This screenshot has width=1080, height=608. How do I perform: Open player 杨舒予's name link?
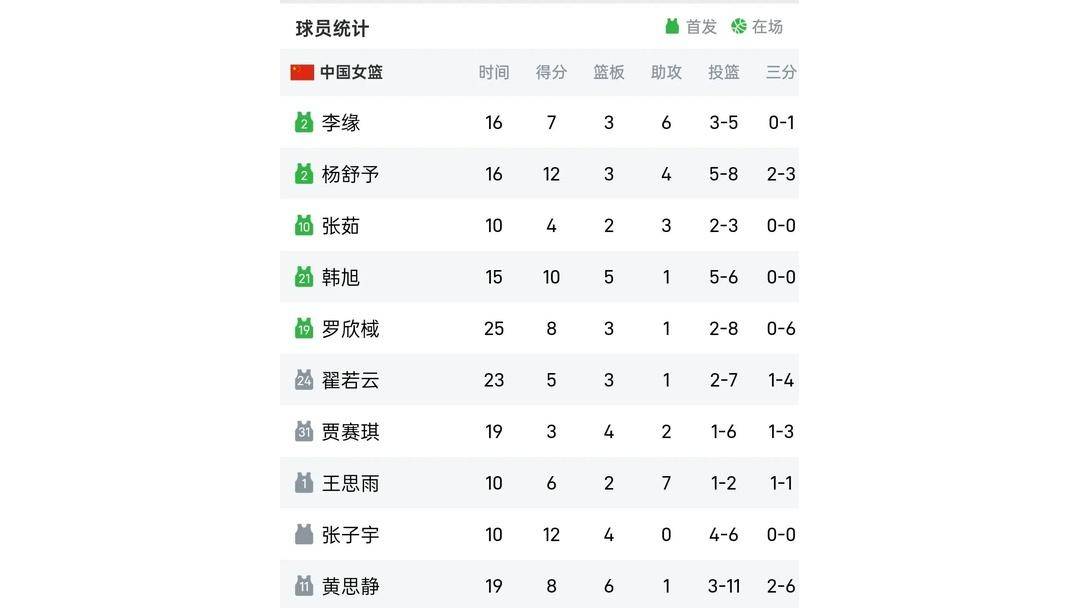click(351, 174)
